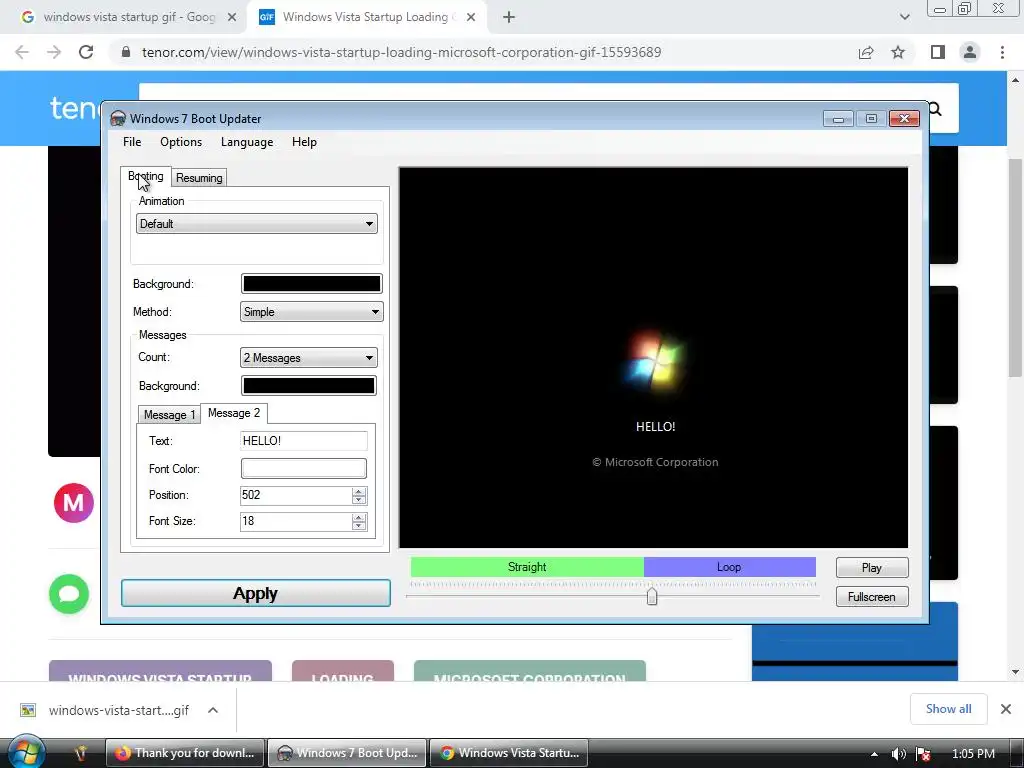This screenshot has width=1024, height=768.
Task: Toggle the browser side panel icon
Action: (x=938, y=52)
